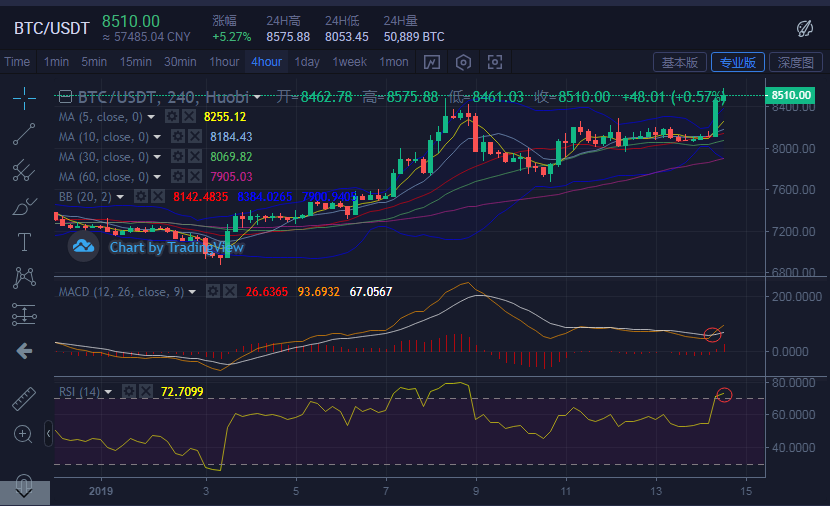Open settings gear for BB indicator
This screenshot has width=830, height=506.
tap(141, 197)
